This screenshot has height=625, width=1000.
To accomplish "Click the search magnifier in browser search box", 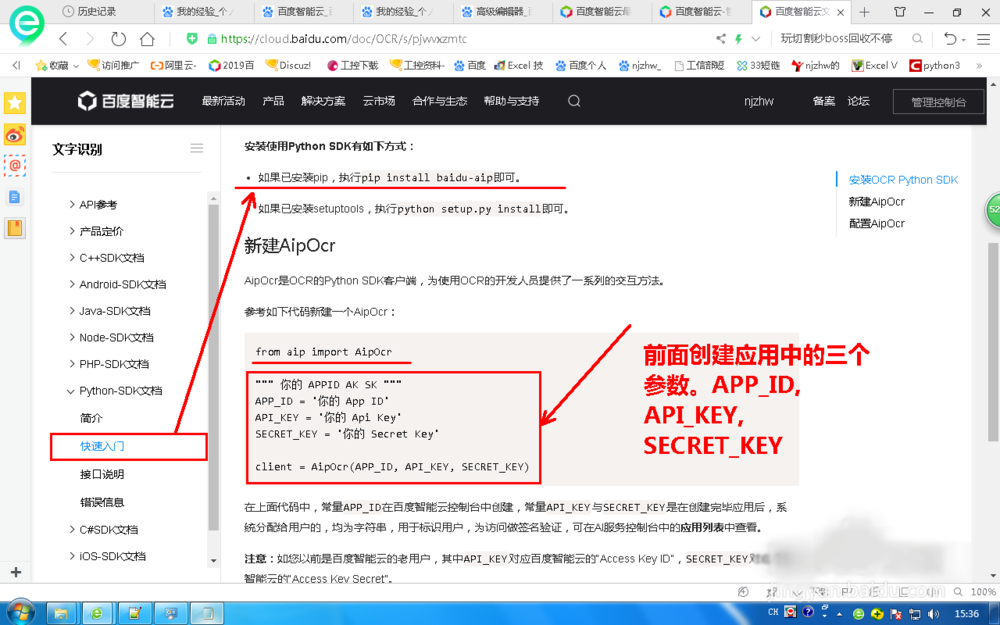I will click(917, 39).
